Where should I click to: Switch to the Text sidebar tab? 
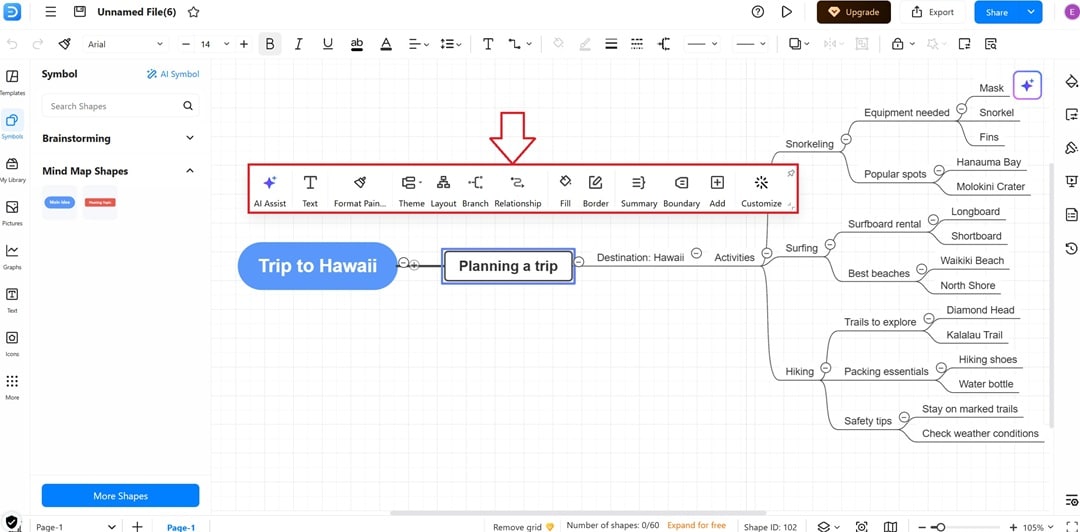[x=12, y=300]
